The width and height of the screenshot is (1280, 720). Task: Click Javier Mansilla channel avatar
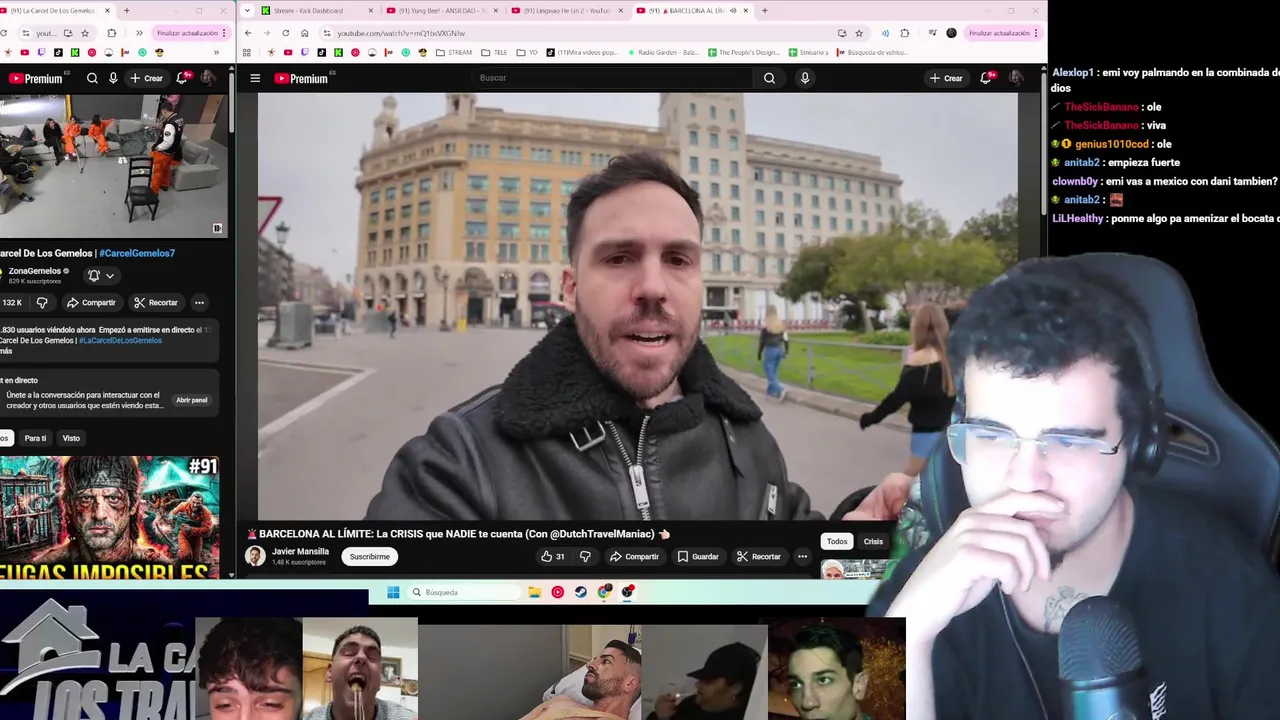coord(255,556)
